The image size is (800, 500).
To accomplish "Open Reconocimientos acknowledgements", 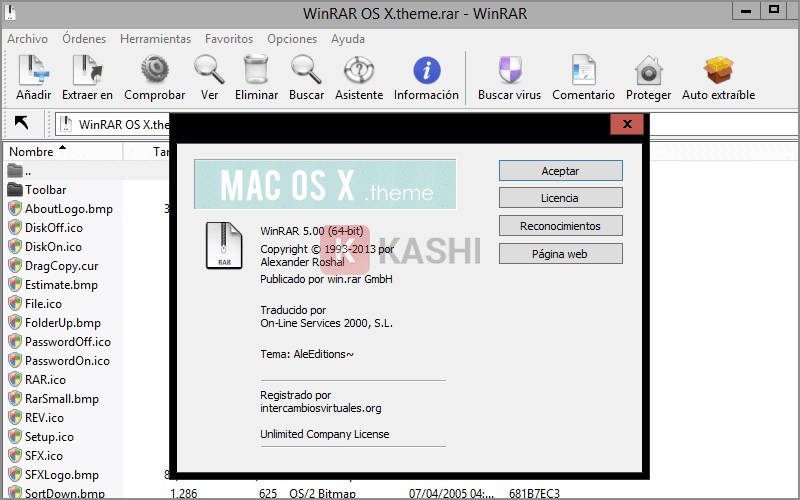I will point(561,226).
